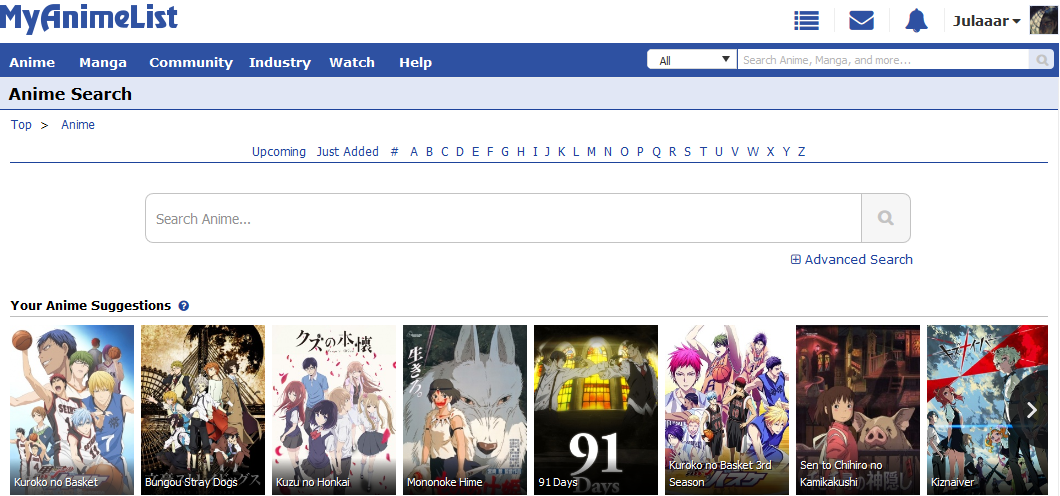Open Kuzu no Honkai suggestion thumbnail
This screenshot has width=1060, height=496.
[334, 410]
